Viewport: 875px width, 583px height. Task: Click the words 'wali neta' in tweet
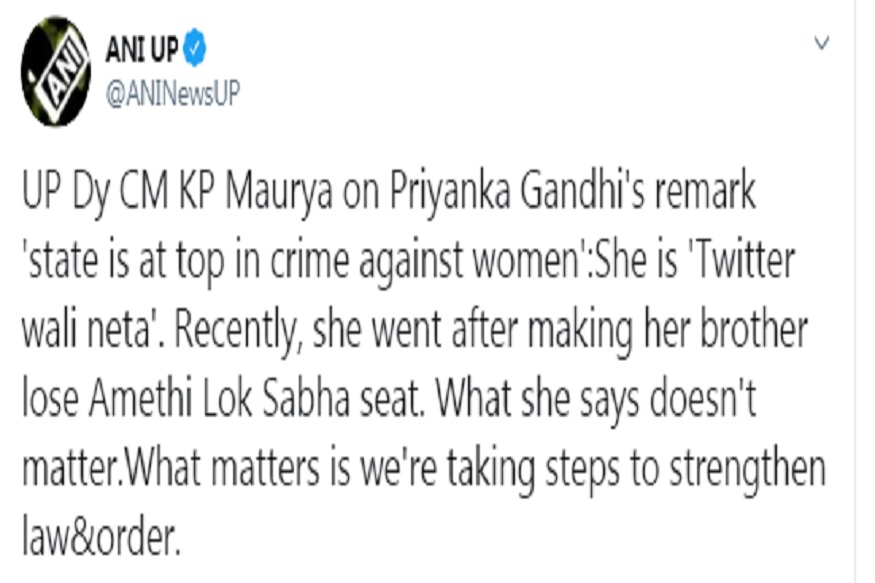point(86,330)
